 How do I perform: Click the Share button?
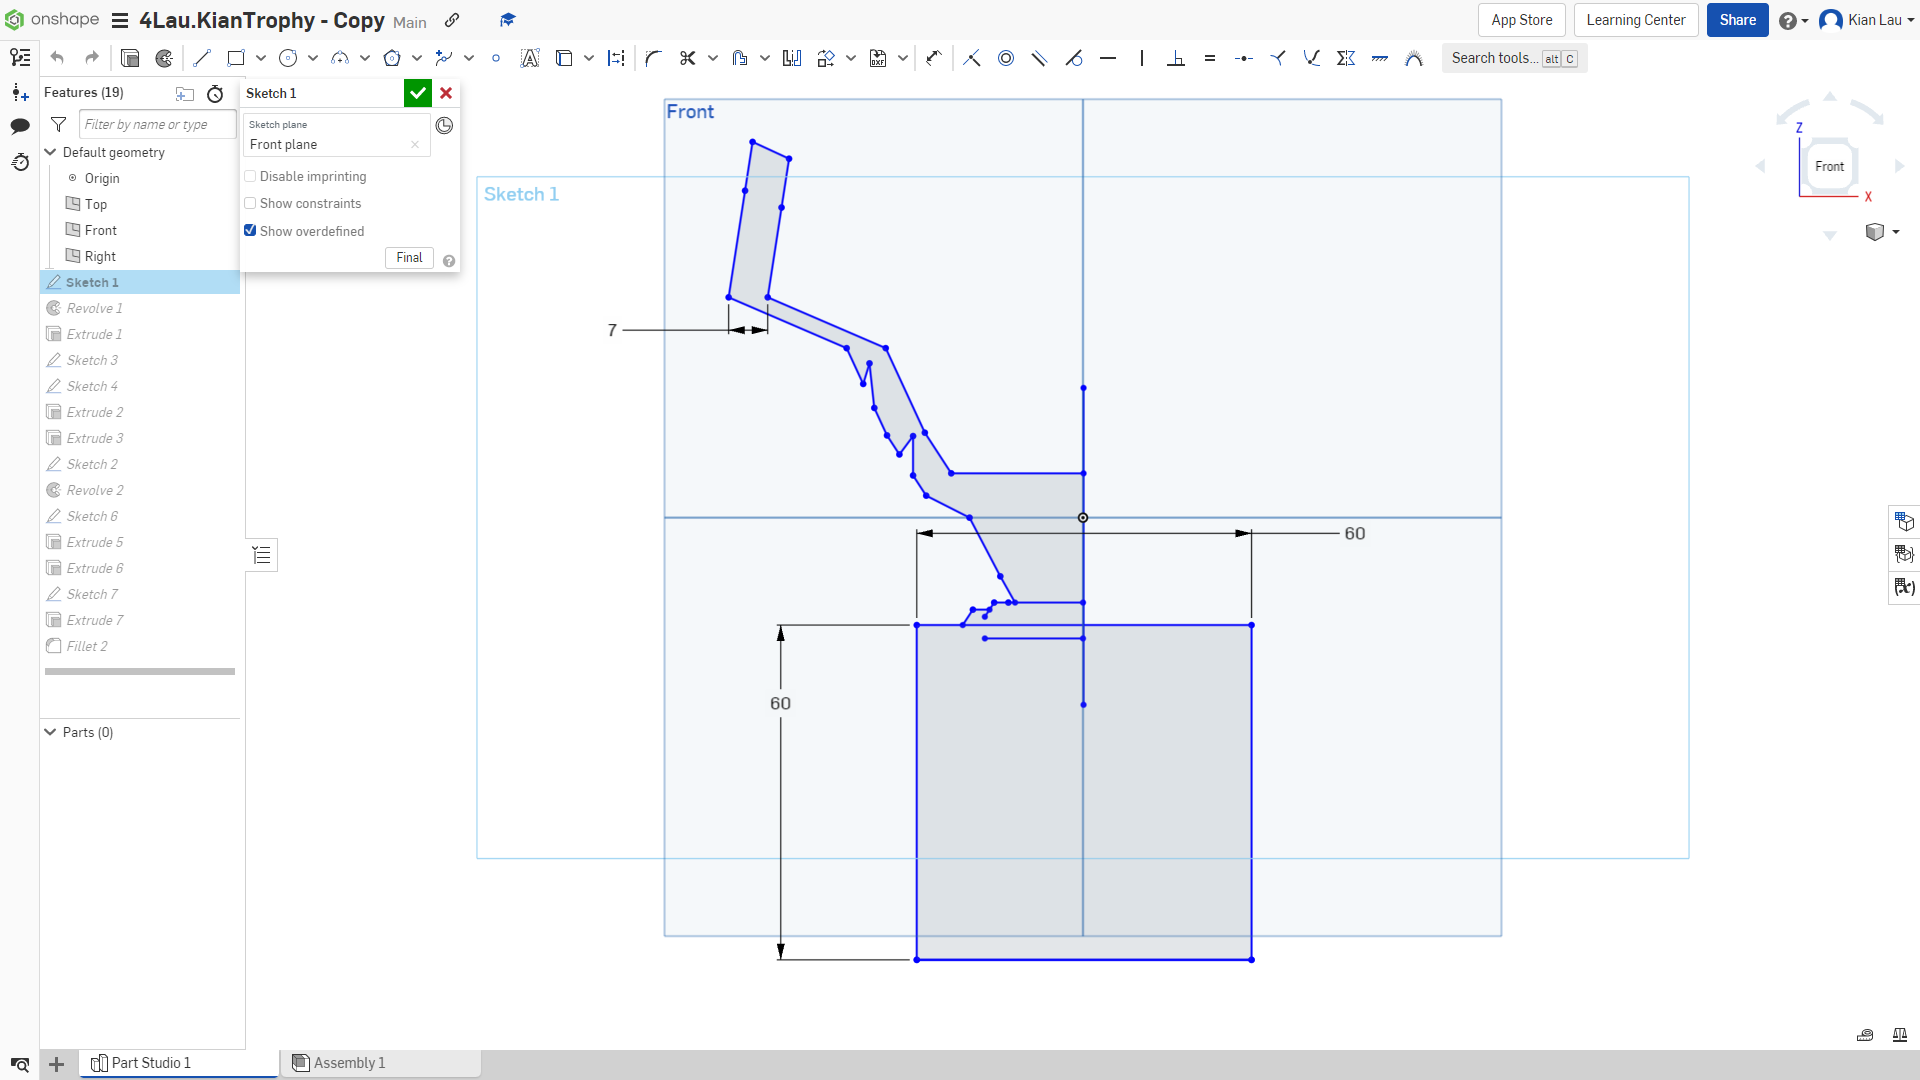click(1738, 20)
